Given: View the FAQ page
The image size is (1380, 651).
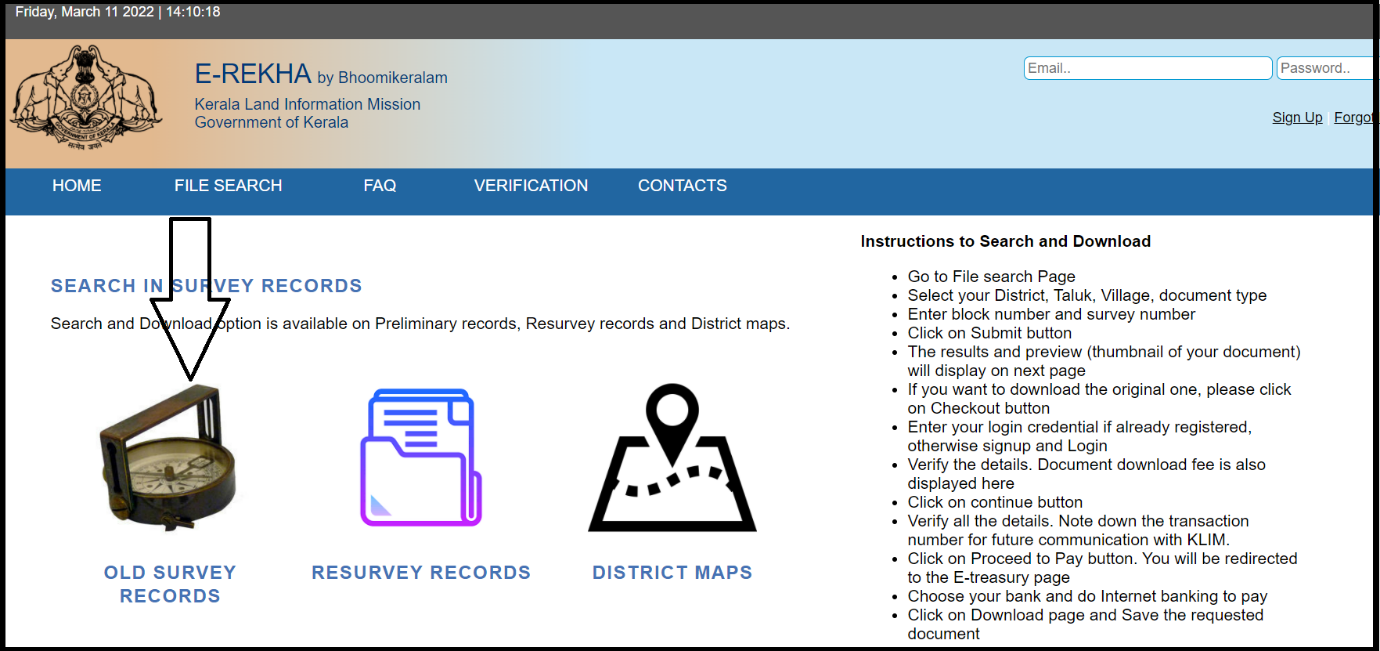Looking at the screenshot, I should 380,185.
